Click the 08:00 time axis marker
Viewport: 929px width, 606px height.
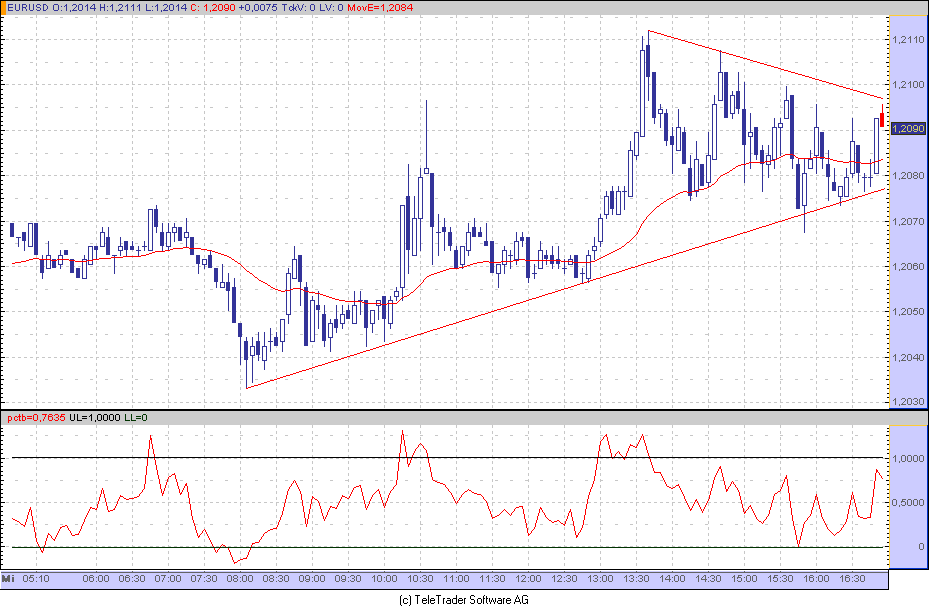pyautogui.click(x=240, y=579)
